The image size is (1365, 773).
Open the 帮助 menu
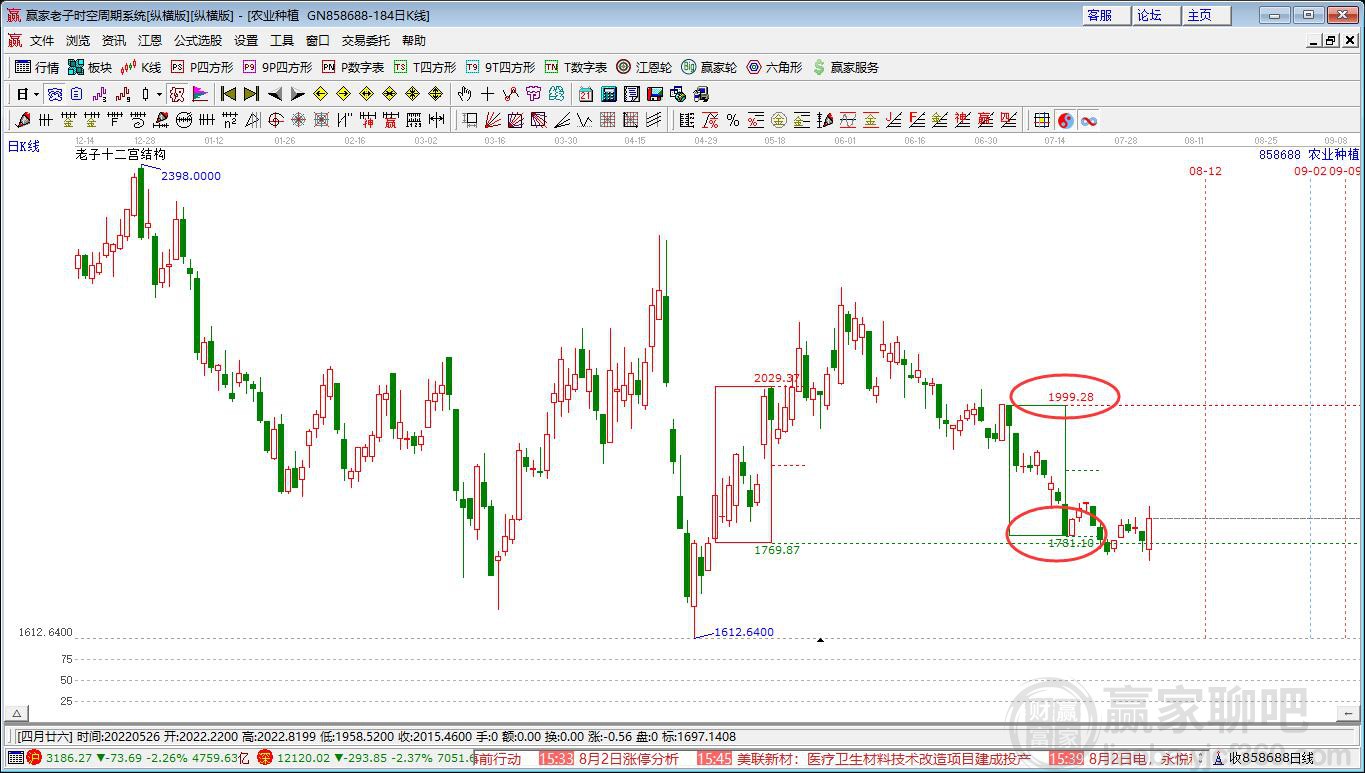coord(414,41)
